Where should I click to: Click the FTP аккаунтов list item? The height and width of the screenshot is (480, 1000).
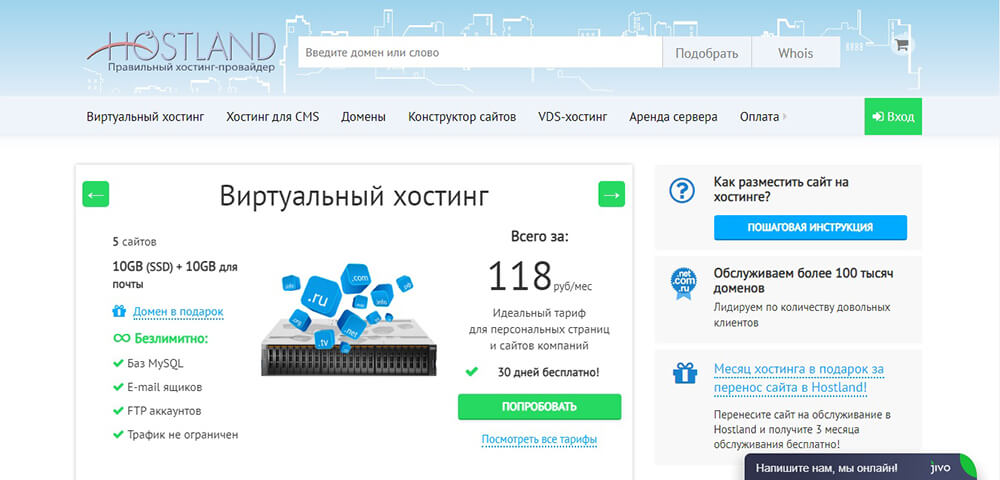tap(165, 411)
